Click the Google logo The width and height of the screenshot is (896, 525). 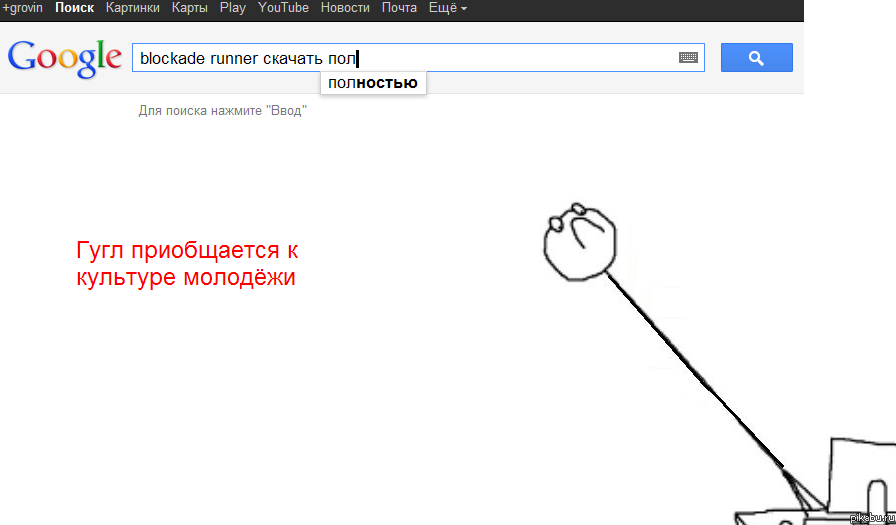click(65, 58)
